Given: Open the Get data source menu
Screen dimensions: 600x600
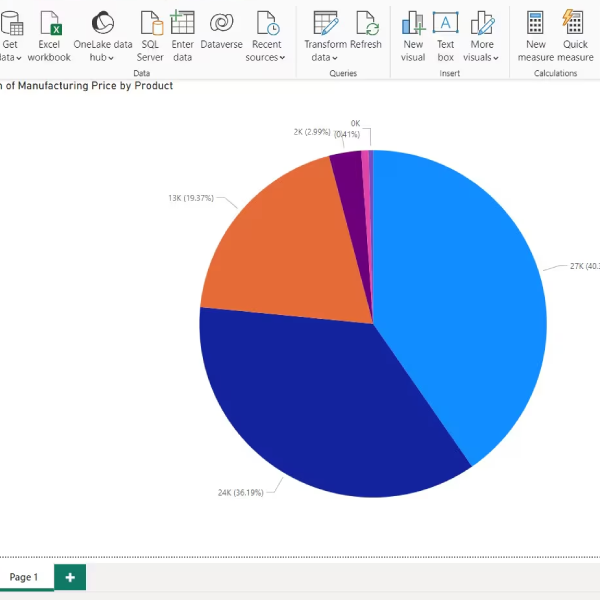Looking at the screenshot, I should tap(11, 36).
